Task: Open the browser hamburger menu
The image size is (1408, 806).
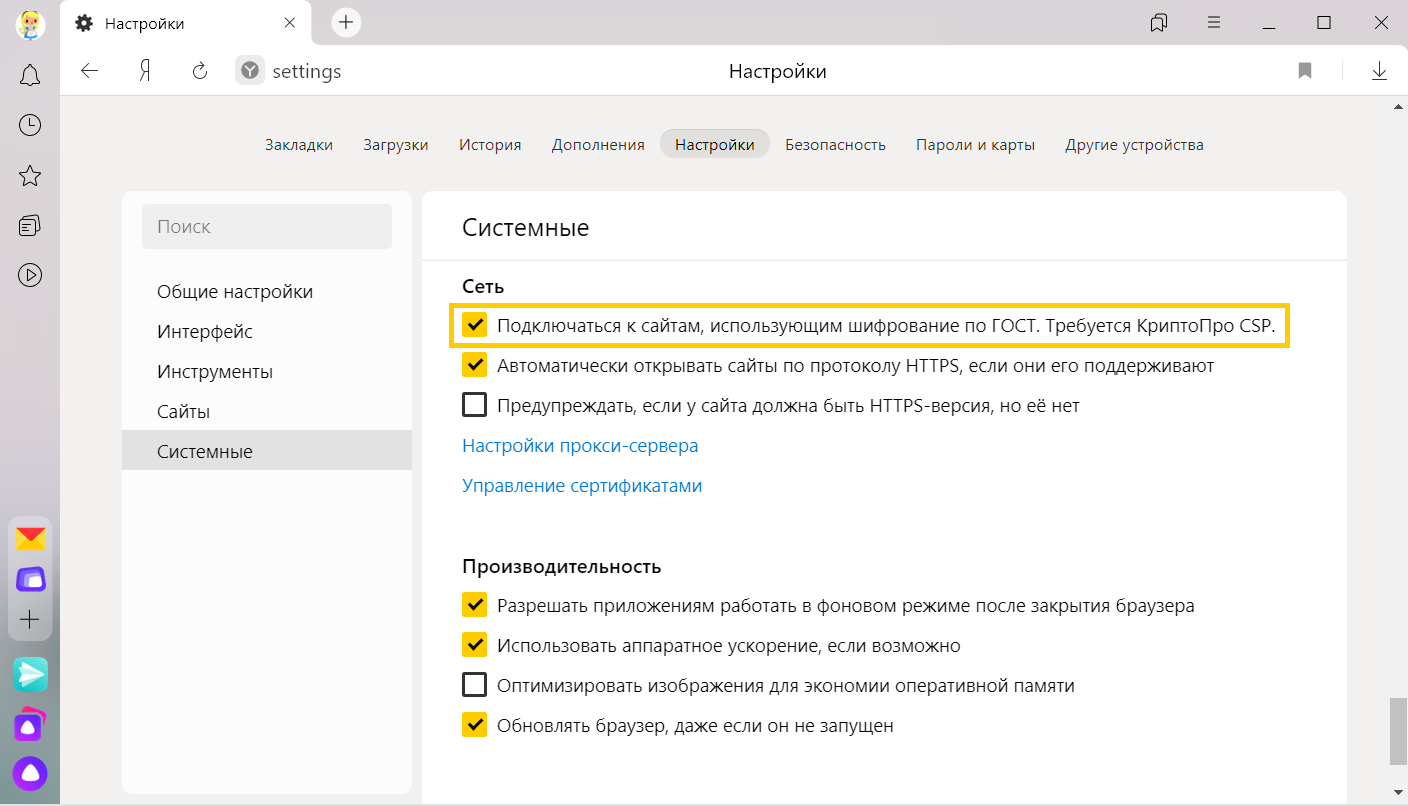Action: coord(1214,22)
